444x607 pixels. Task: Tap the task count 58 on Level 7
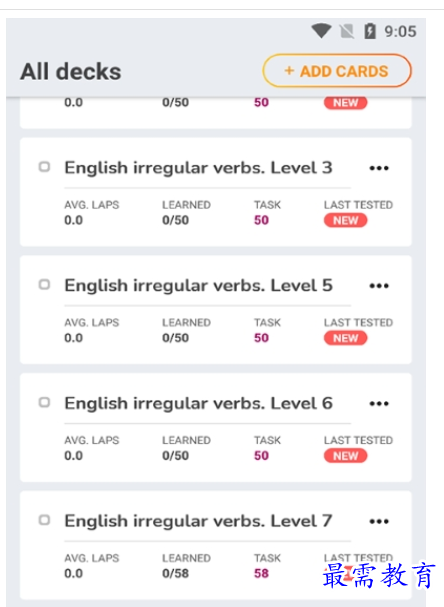(261, 573)
